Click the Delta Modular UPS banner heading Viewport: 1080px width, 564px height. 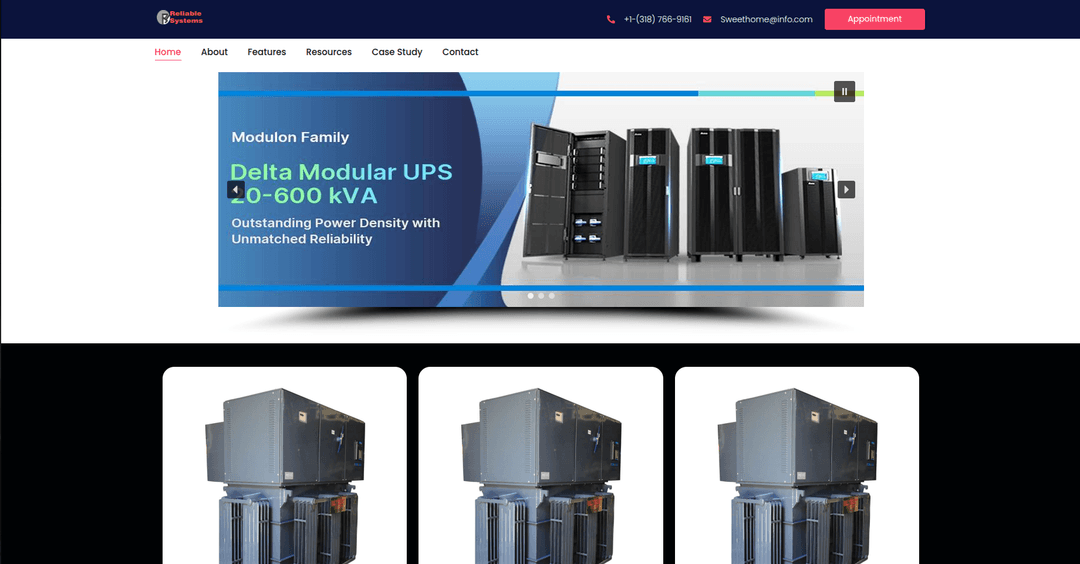click(341, 183)
